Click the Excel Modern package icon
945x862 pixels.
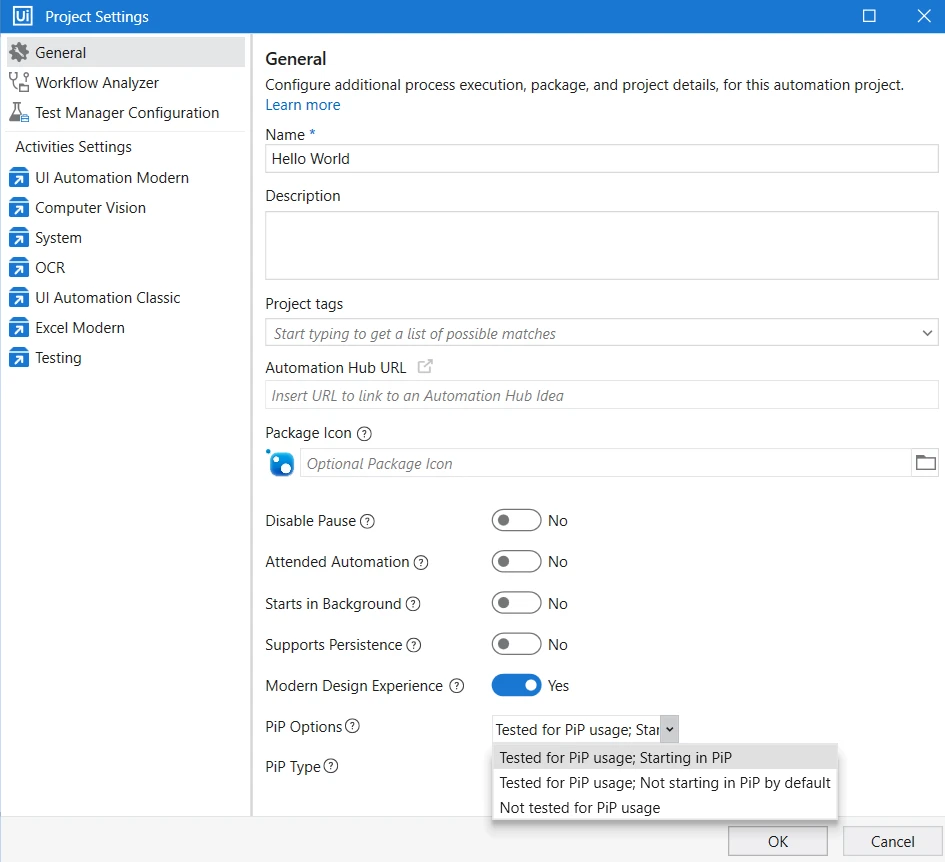tap(19, 328)
